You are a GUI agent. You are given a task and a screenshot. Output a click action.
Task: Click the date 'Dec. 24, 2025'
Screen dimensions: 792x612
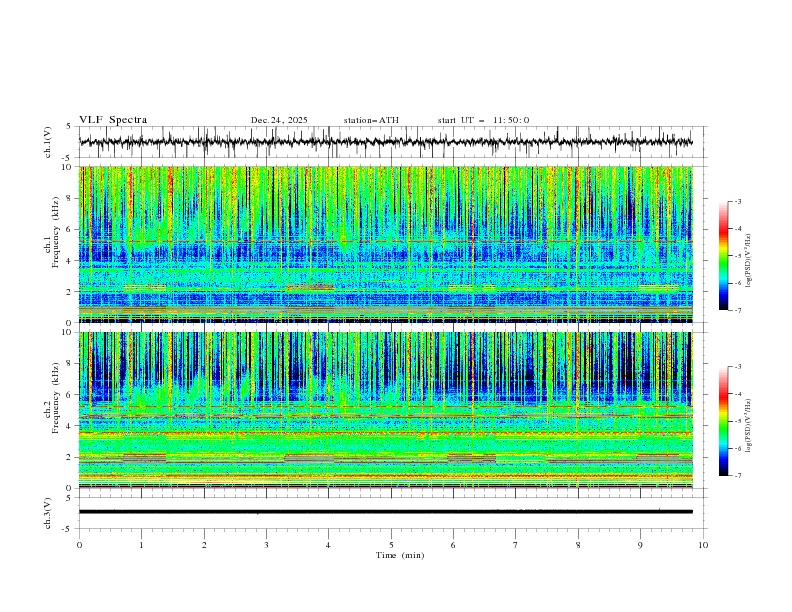279,120
